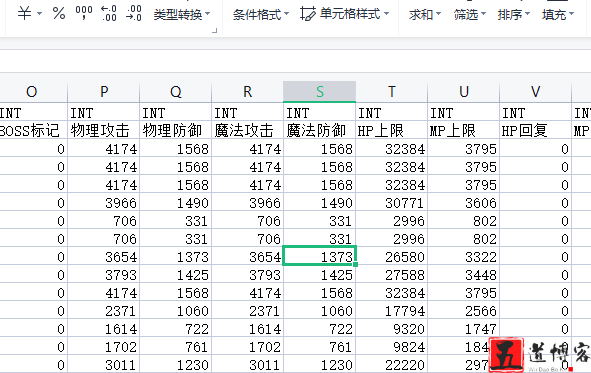Screen dimensions: 591x373
Task: Click cell 761 in 物理防御 column
Action: pyautogui.click(x=176, y=347)
